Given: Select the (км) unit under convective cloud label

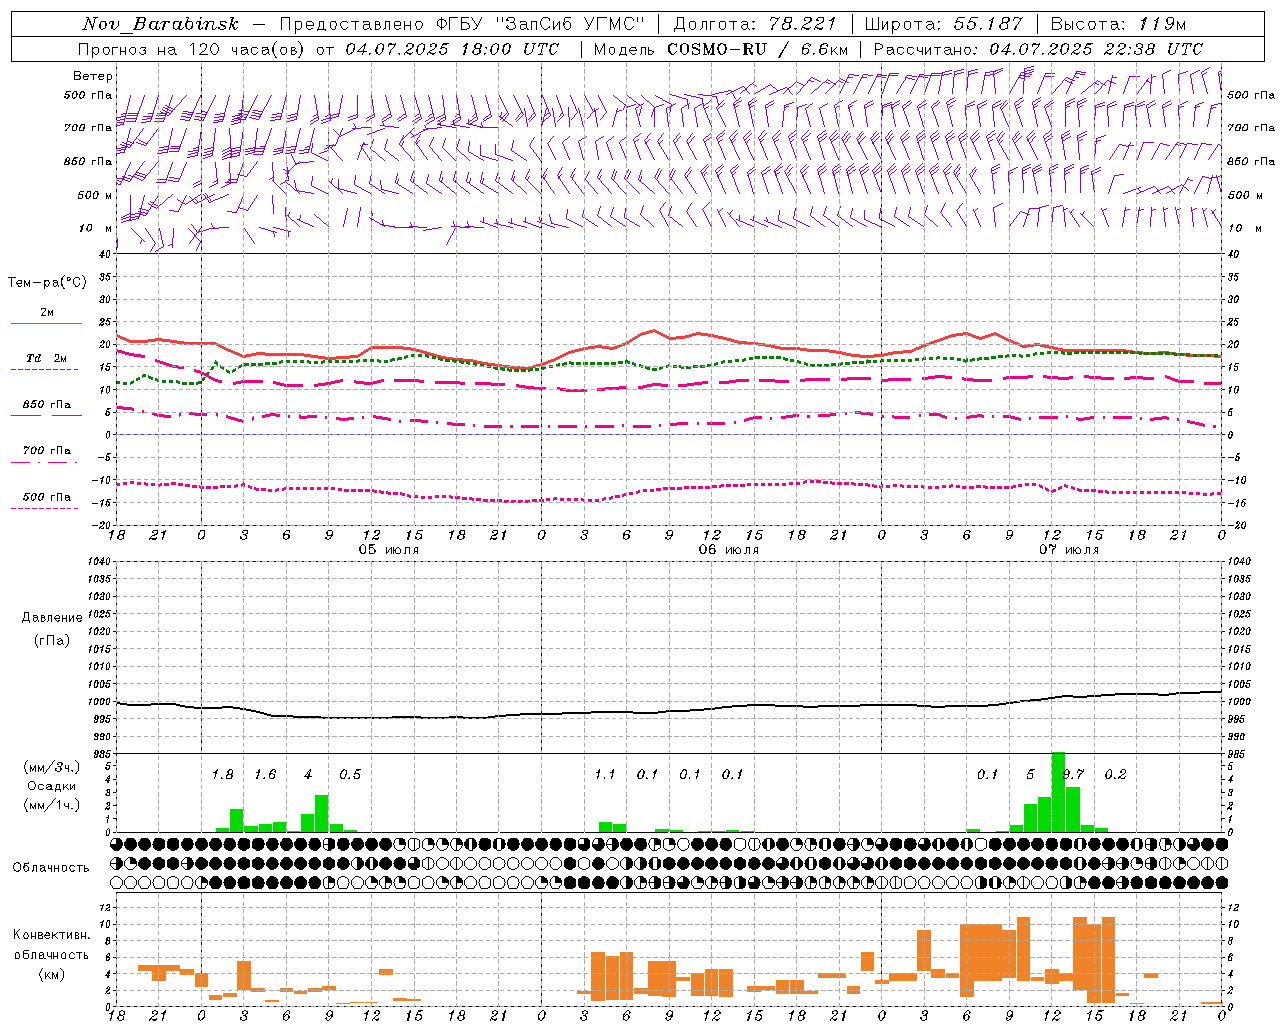Looking at the screenshot, I should coord(51,974).
